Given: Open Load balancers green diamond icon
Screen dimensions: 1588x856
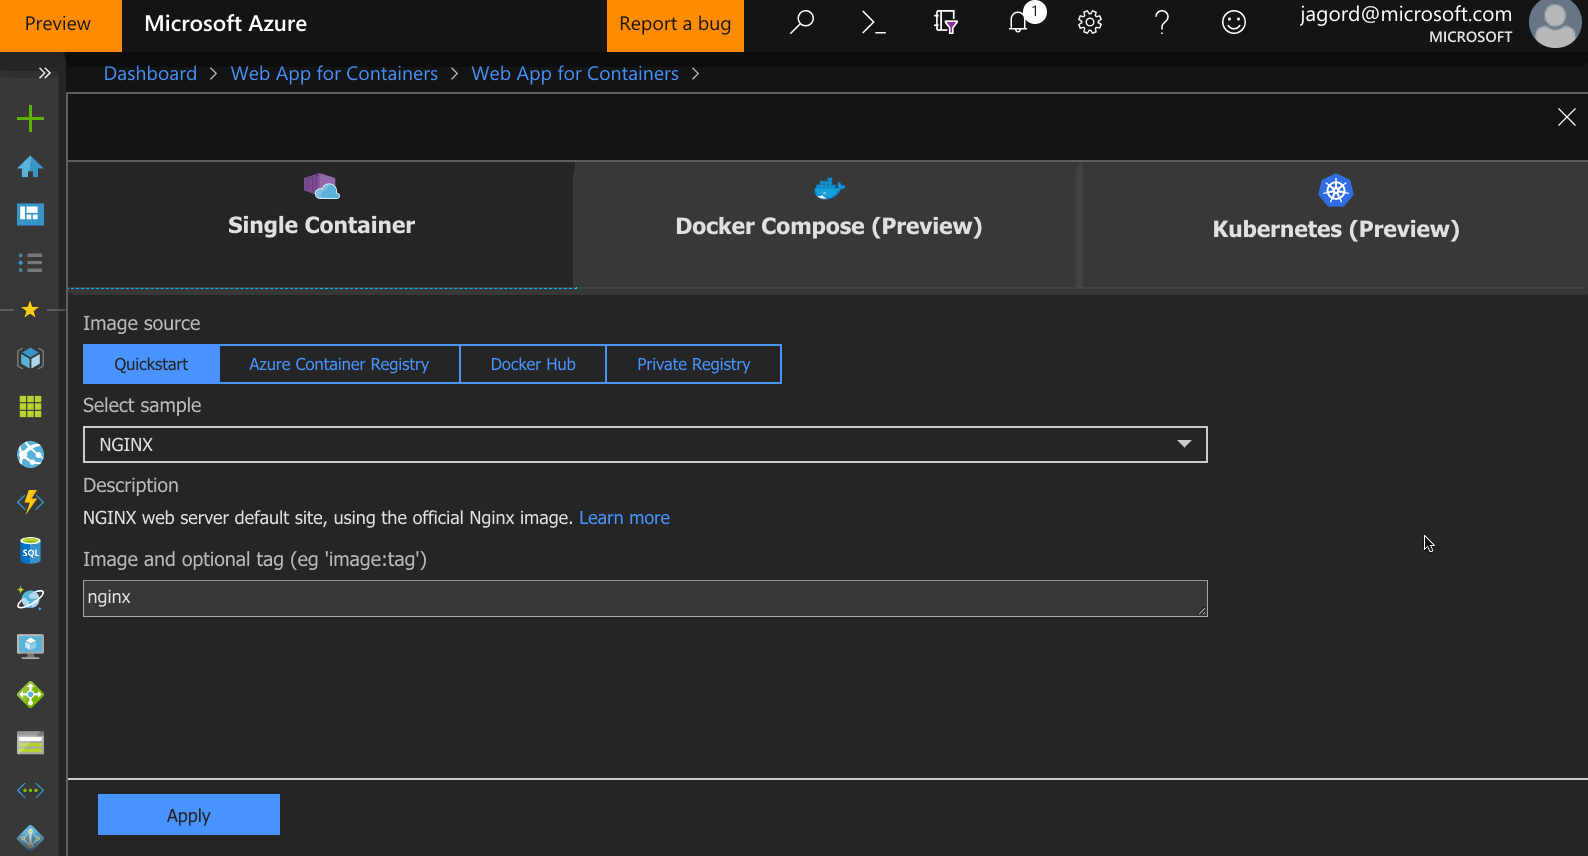Looking at the screenshot, I should pos(30,694).
